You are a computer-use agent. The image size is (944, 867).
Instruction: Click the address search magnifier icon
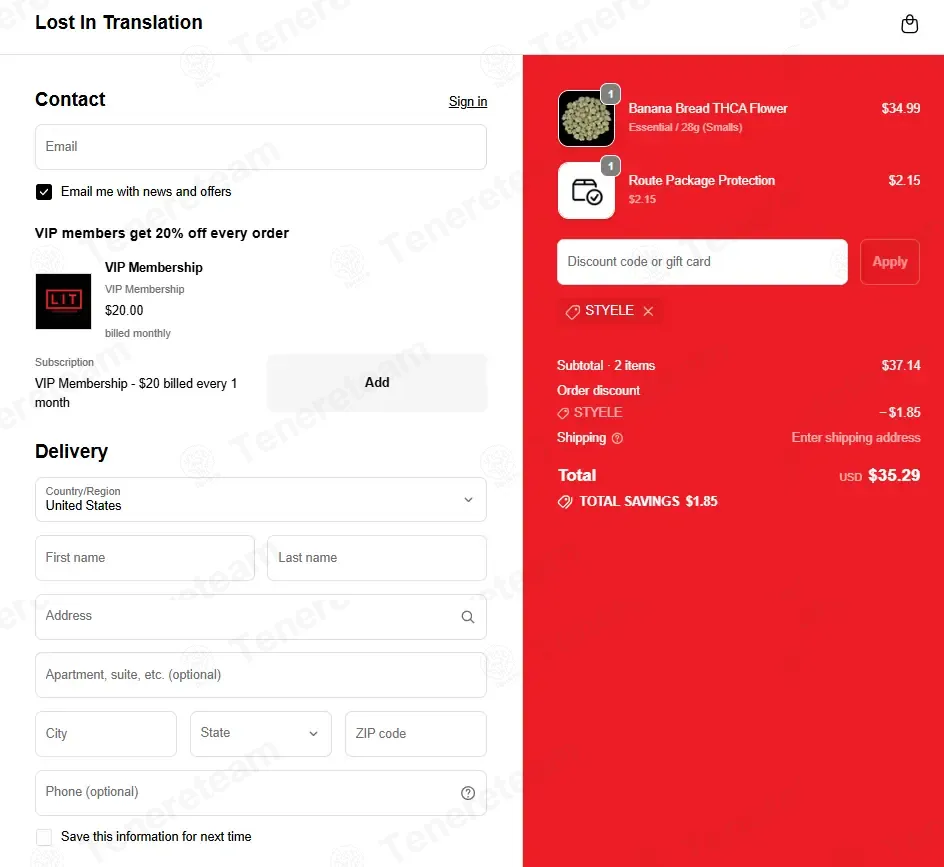[x=468, y=617]
